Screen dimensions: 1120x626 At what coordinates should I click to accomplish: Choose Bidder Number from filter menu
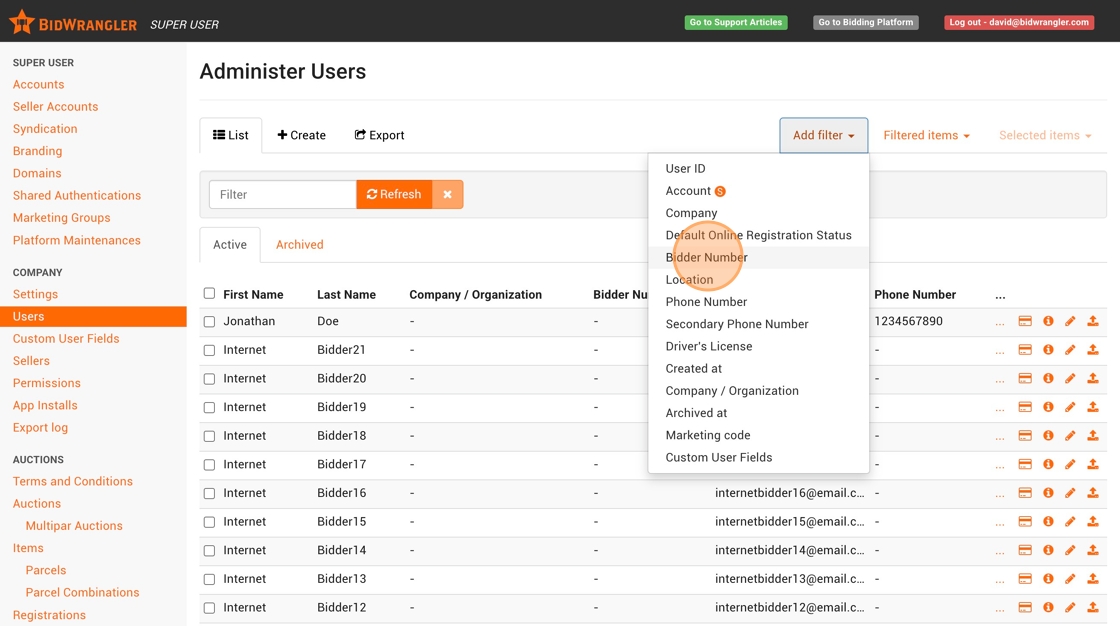coord(706,257)
